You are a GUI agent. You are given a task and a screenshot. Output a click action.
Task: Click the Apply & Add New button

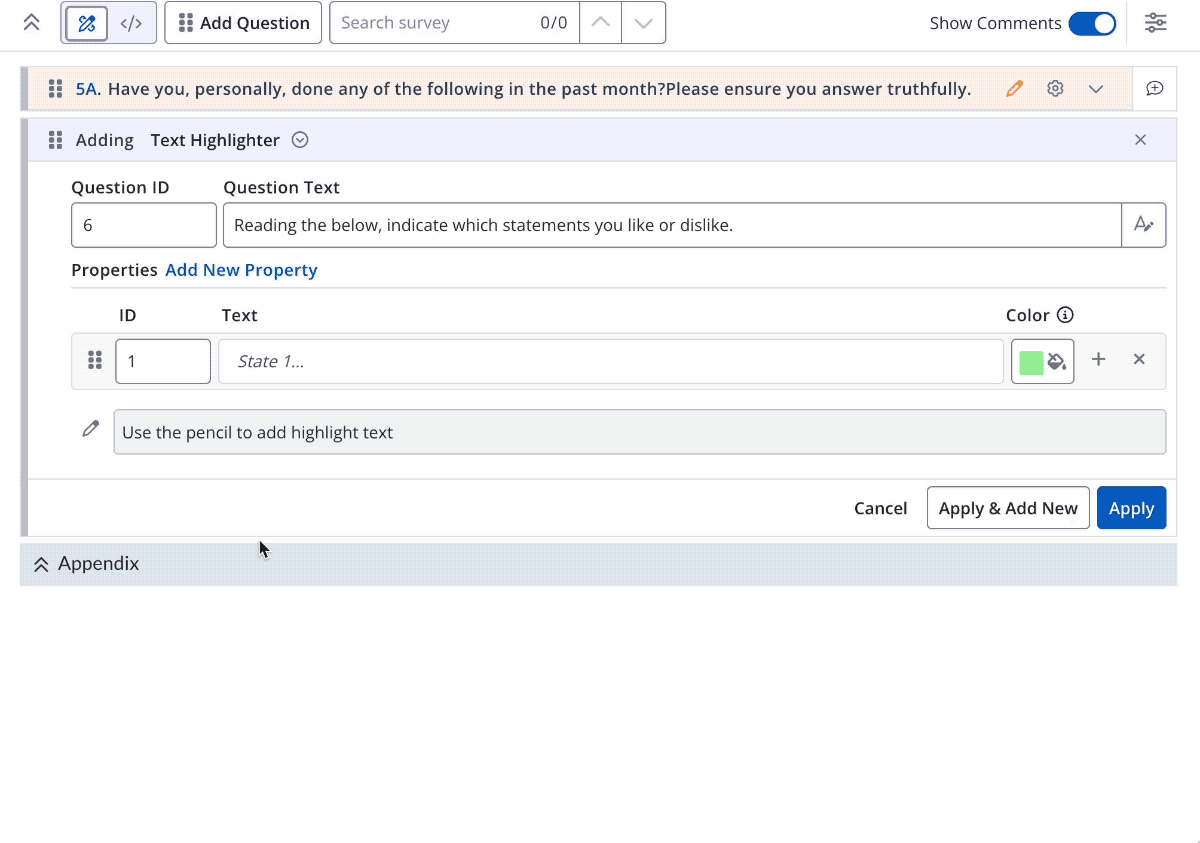click(x=1008, y=508)
